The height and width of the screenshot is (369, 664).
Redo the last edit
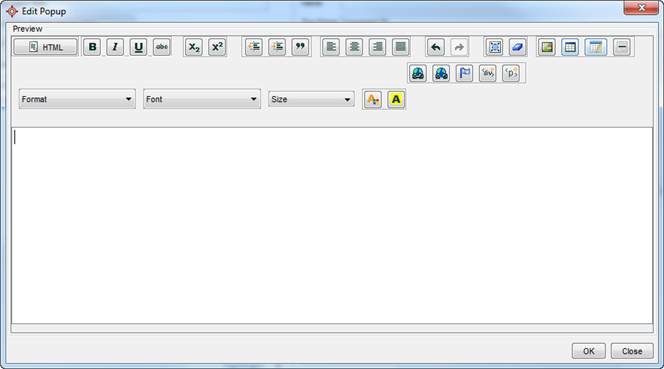[x=459, y=47]
